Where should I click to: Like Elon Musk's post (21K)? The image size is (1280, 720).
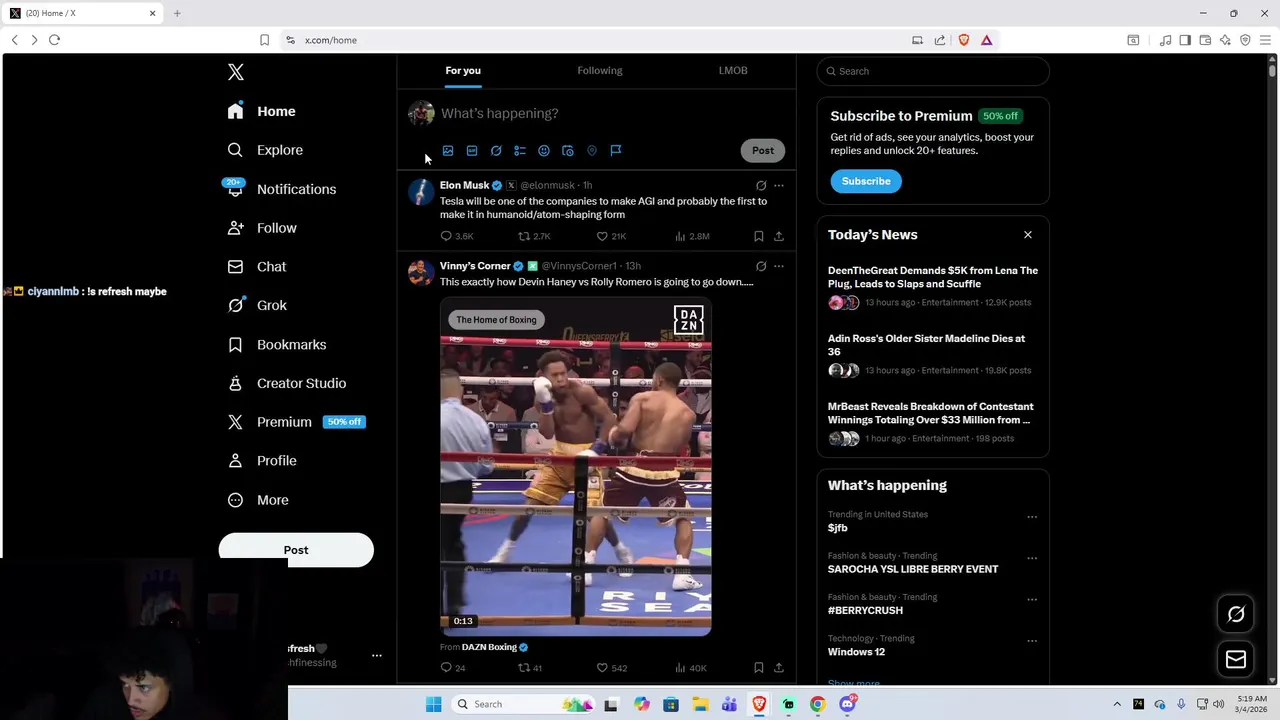tap(611, 236)
